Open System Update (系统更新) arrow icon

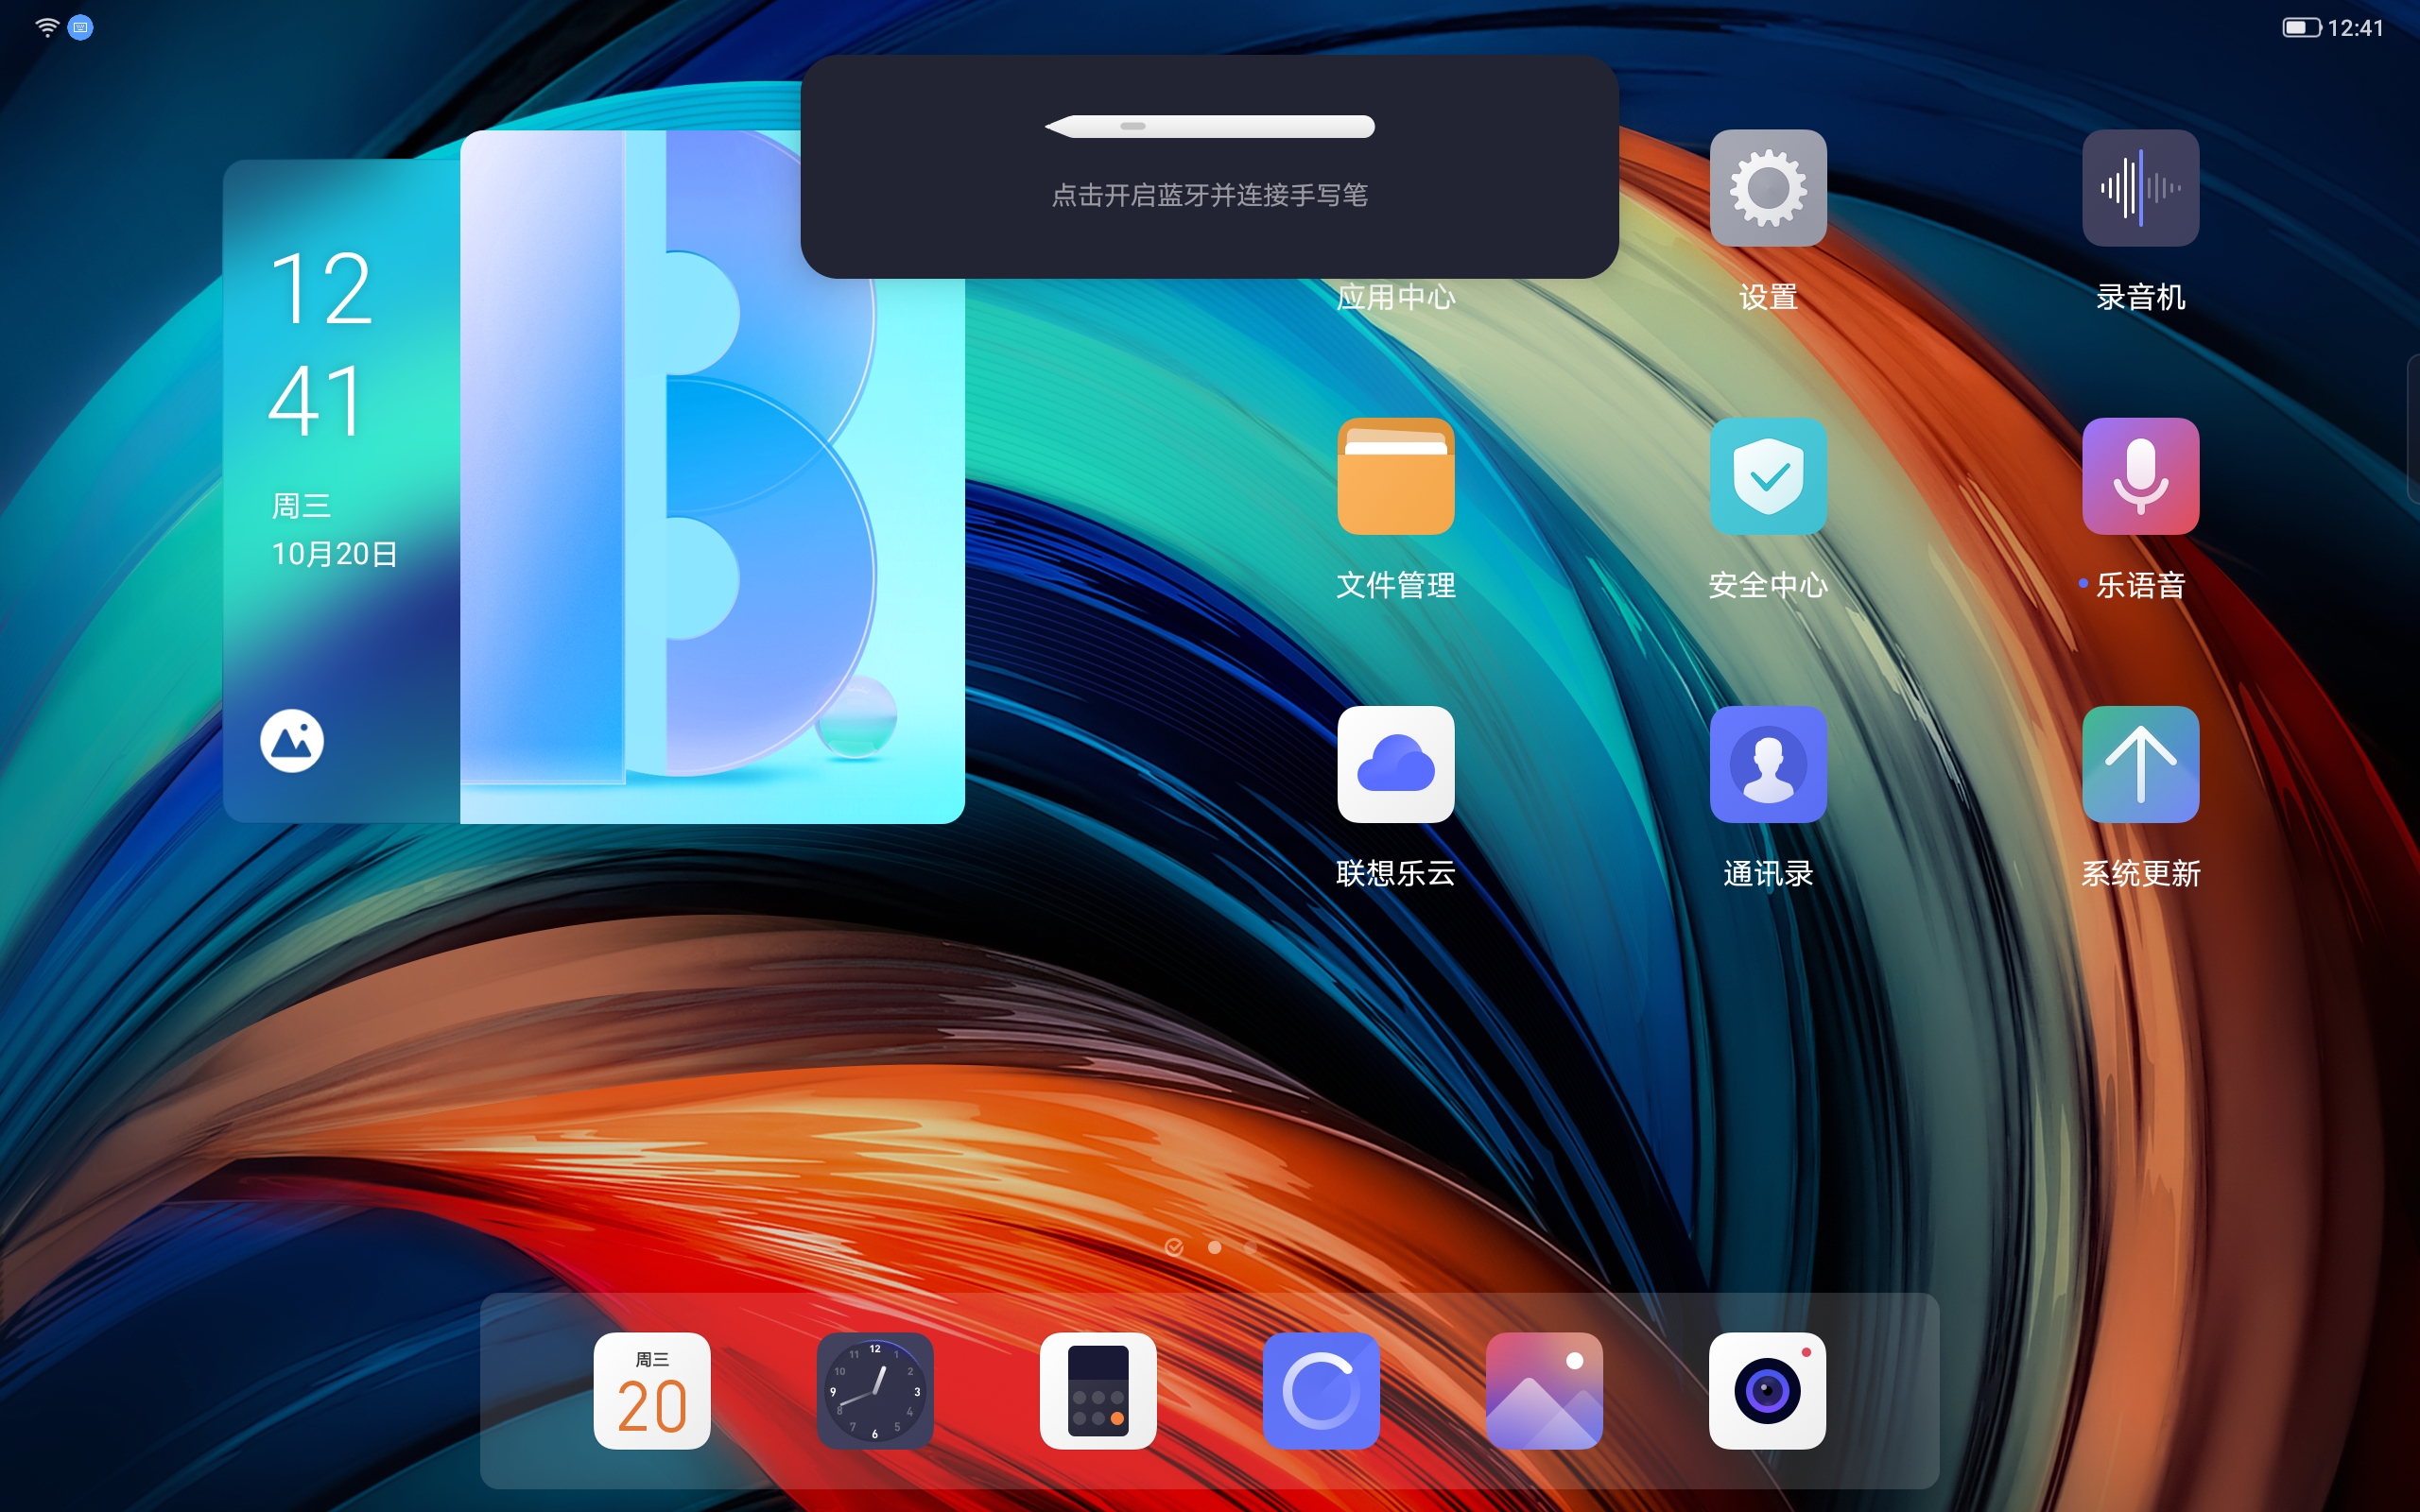(2140, 764)
